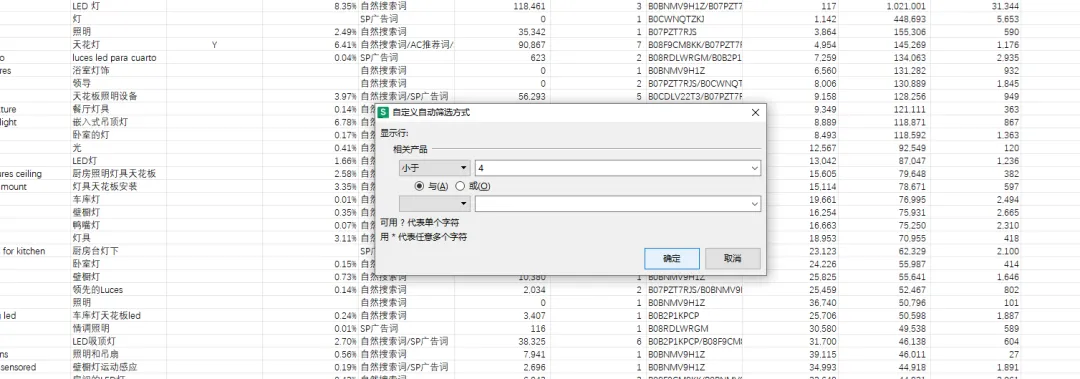Select the 或(O) radio button

pyautogui.click(x=460, y=186)
